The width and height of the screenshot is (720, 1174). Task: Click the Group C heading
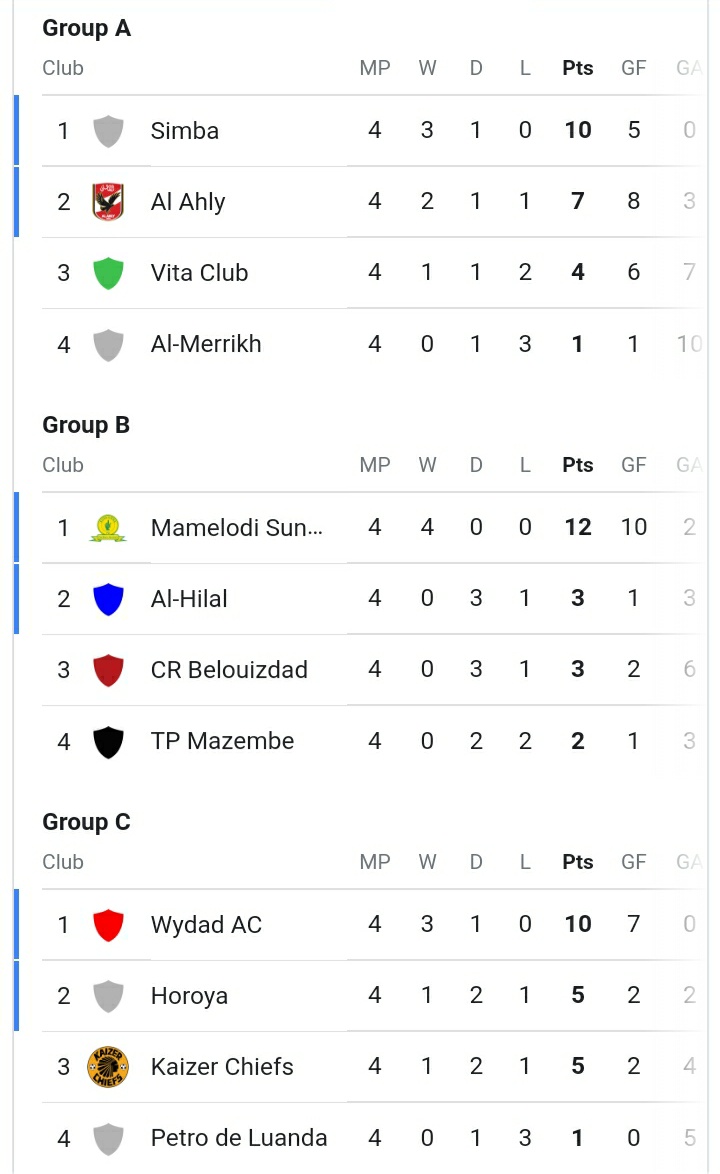(86, 822)
